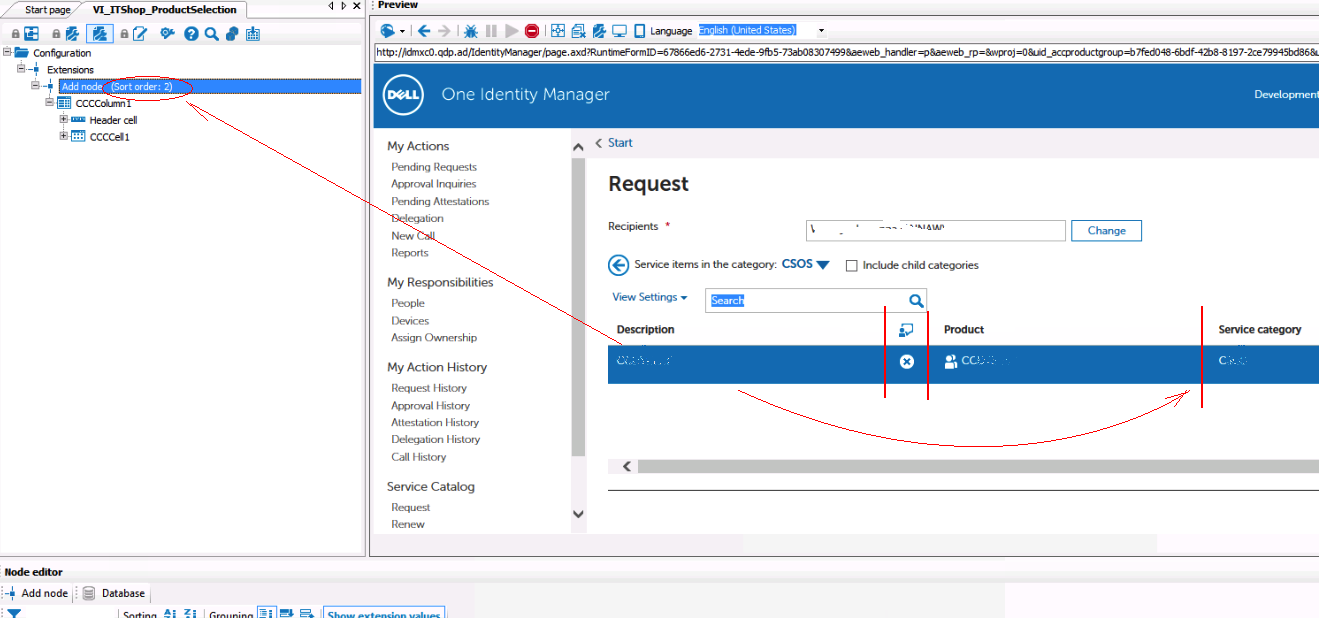Open Approval History link
1319x618 pixels.
click(431, 406)
